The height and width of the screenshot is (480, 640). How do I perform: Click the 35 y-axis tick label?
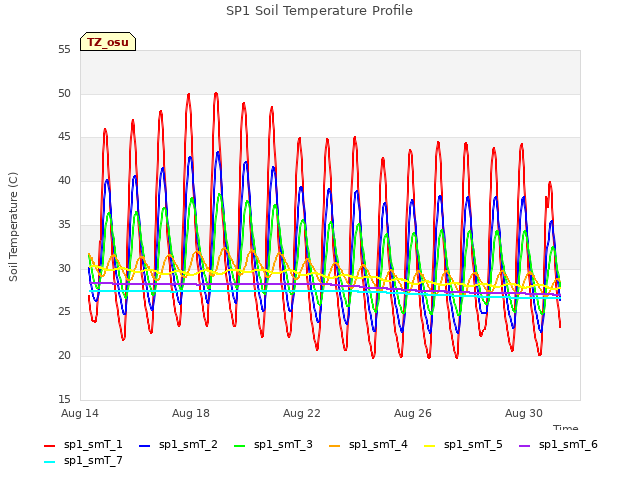coord(64,224)
